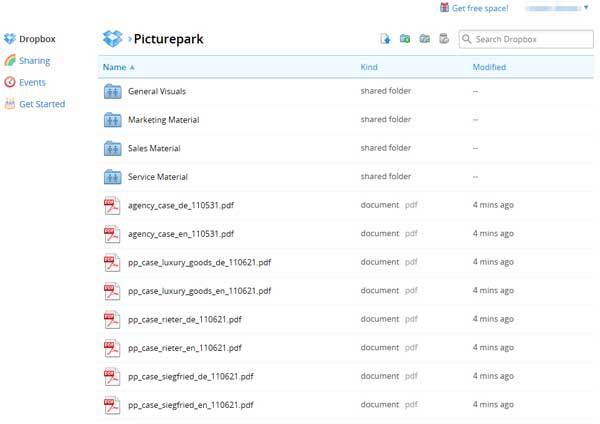Click the Get Started cake icon in the sidebar

coord(10,104)
